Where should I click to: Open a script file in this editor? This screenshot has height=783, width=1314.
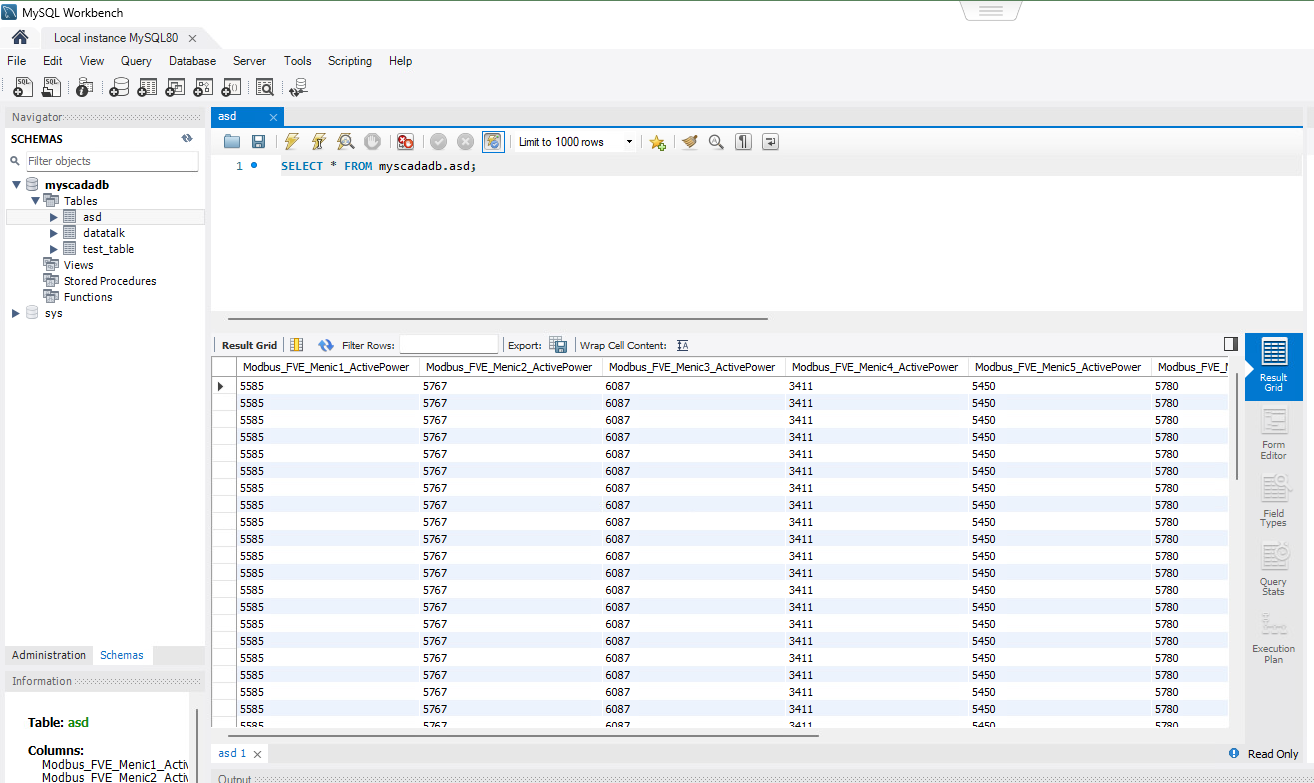[x=232, y=142]
